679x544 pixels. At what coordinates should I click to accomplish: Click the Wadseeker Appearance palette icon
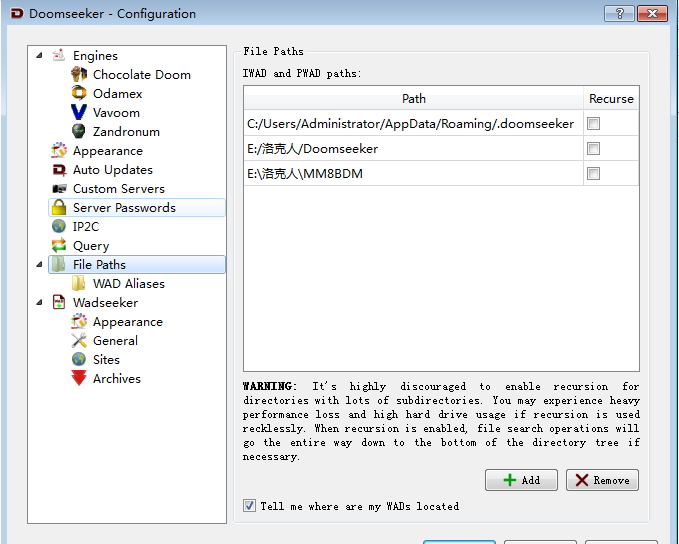point(78,321)
